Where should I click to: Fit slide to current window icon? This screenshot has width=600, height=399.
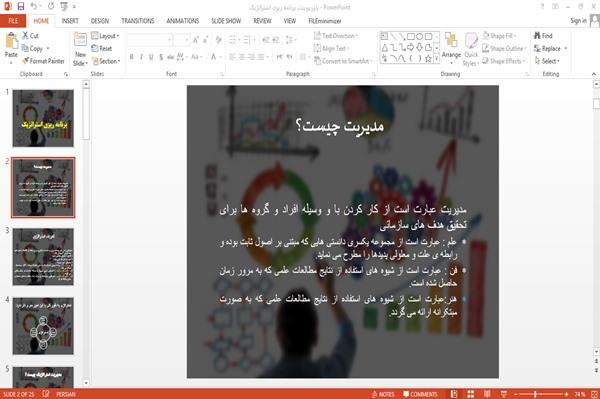point(594,394)
